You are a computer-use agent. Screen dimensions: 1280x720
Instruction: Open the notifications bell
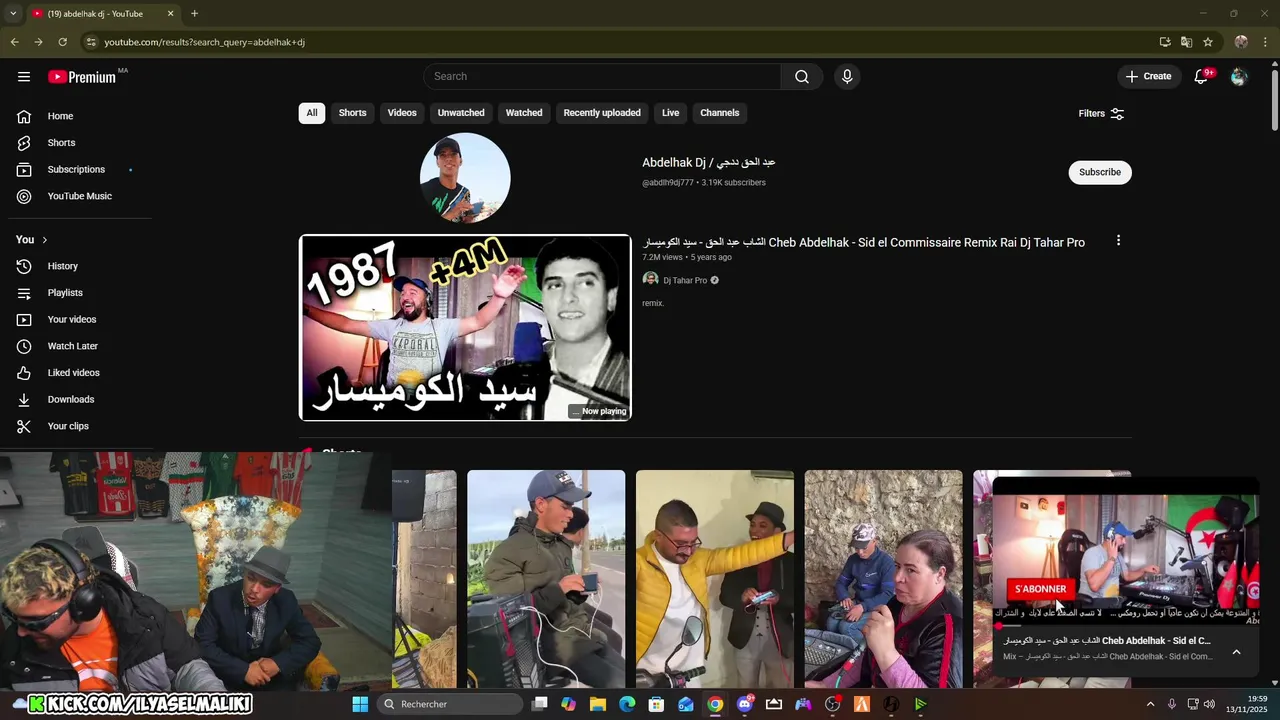1202,77
